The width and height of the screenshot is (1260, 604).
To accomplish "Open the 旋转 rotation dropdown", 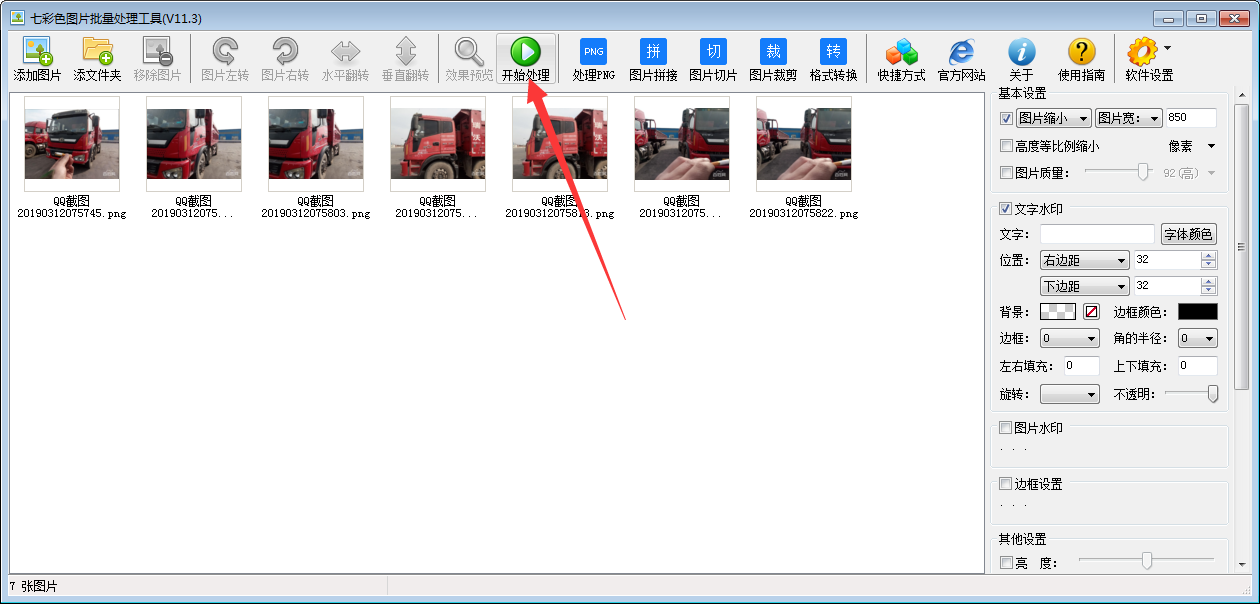I will pos(1070,394).
